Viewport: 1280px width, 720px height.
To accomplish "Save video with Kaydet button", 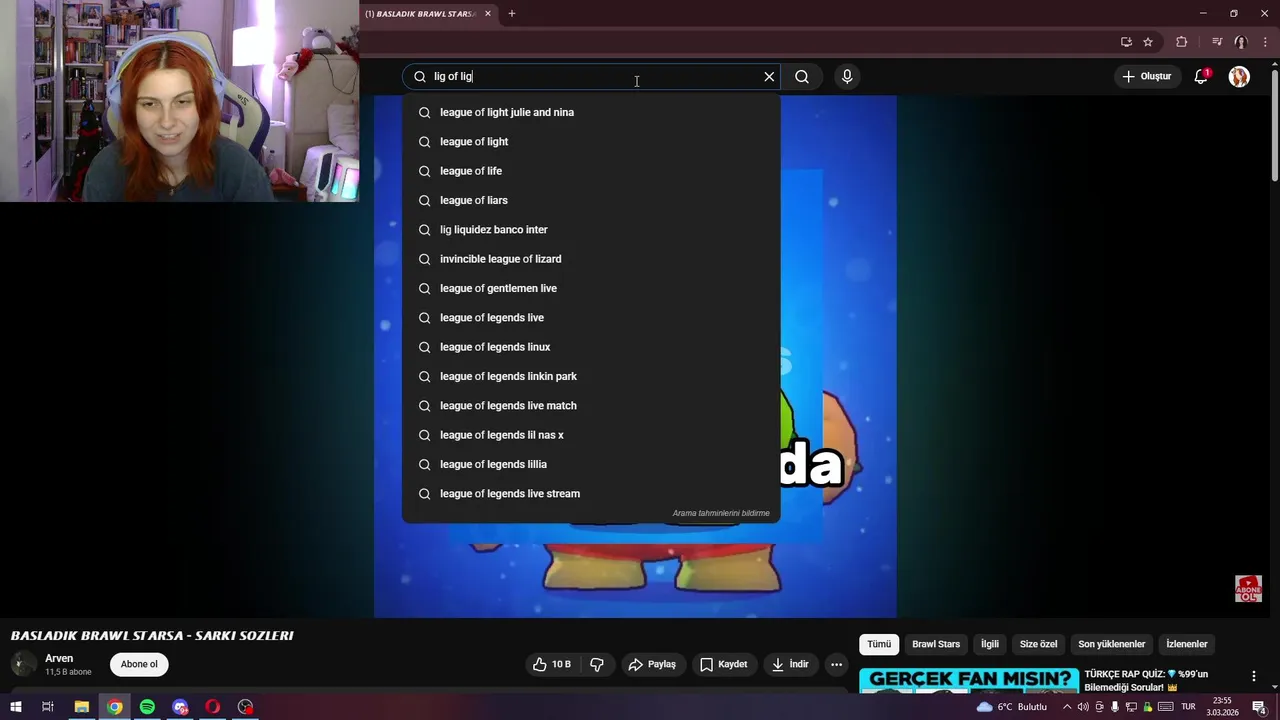I will [724, 664].
